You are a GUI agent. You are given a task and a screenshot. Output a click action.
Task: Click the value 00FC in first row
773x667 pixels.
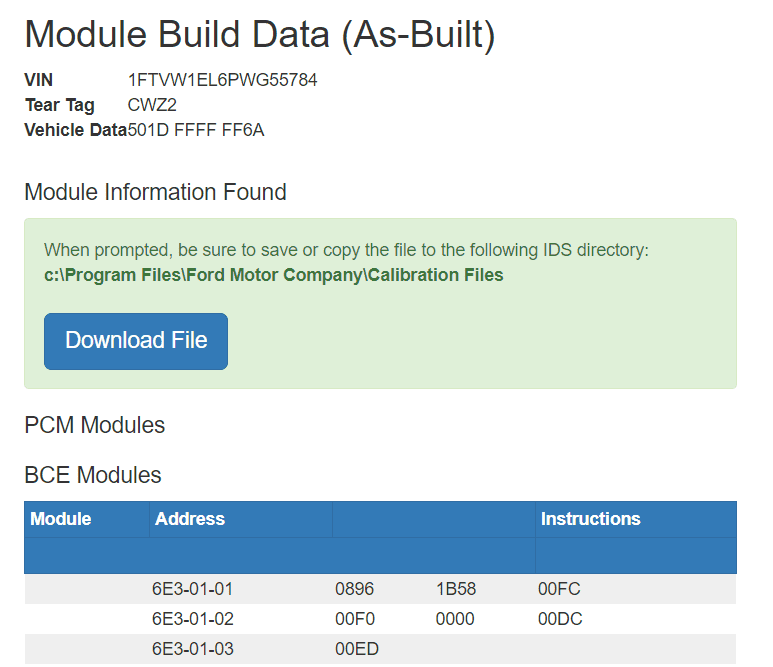[x=558, y=589]
